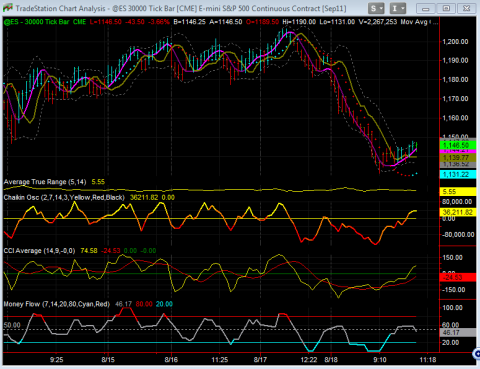The width and height of the screenshot is (480, 369).
Task: Click the -80,000.00 Chaikin axis label
Action: point(458,235)
